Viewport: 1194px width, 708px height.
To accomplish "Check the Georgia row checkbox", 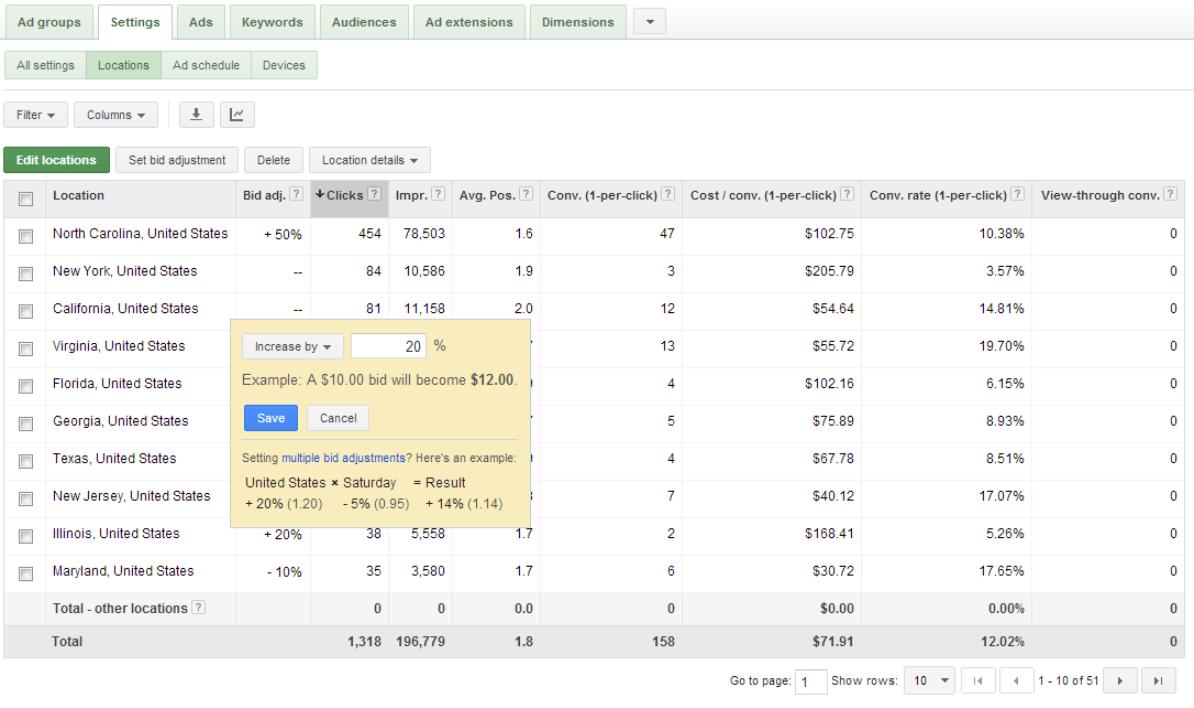I will [x=26, y=423].
